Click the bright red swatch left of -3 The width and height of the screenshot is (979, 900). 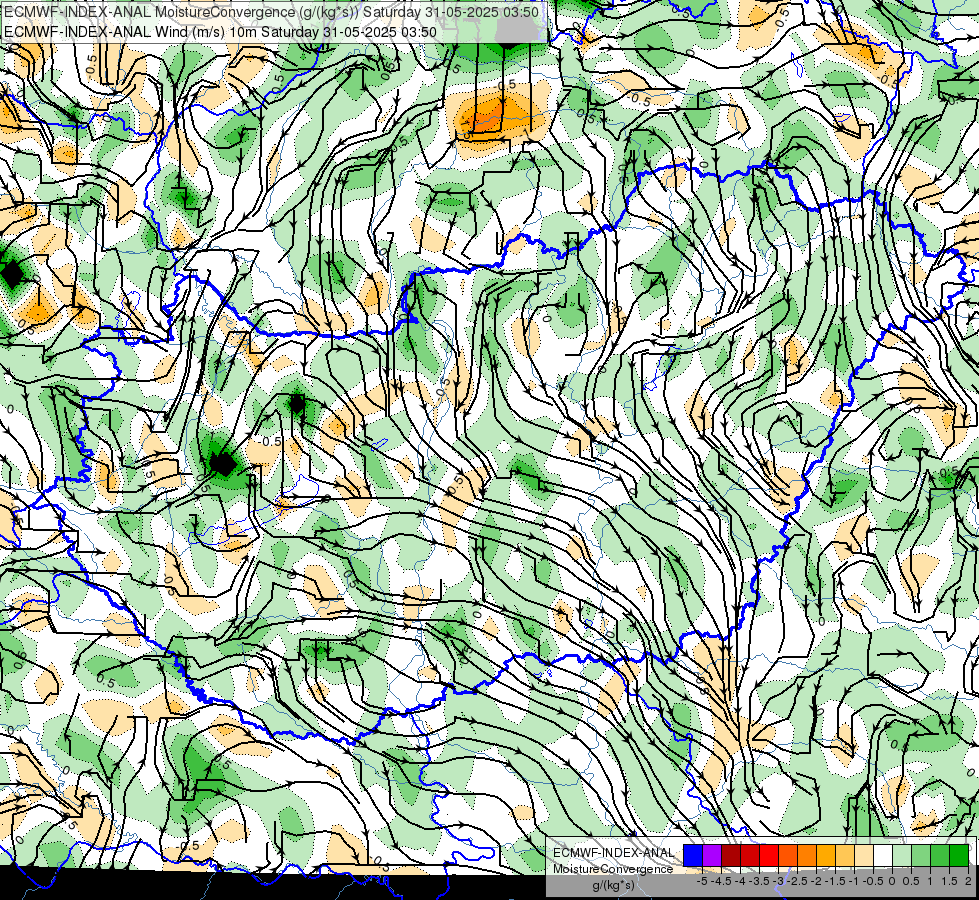coord(769,855)
